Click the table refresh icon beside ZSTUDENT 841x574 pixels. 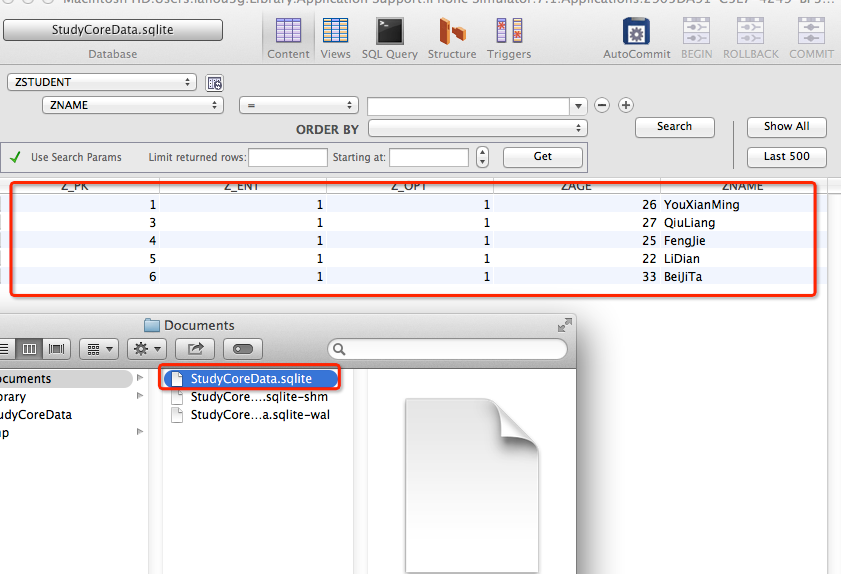pyautogui.click(x=215, y=83)
